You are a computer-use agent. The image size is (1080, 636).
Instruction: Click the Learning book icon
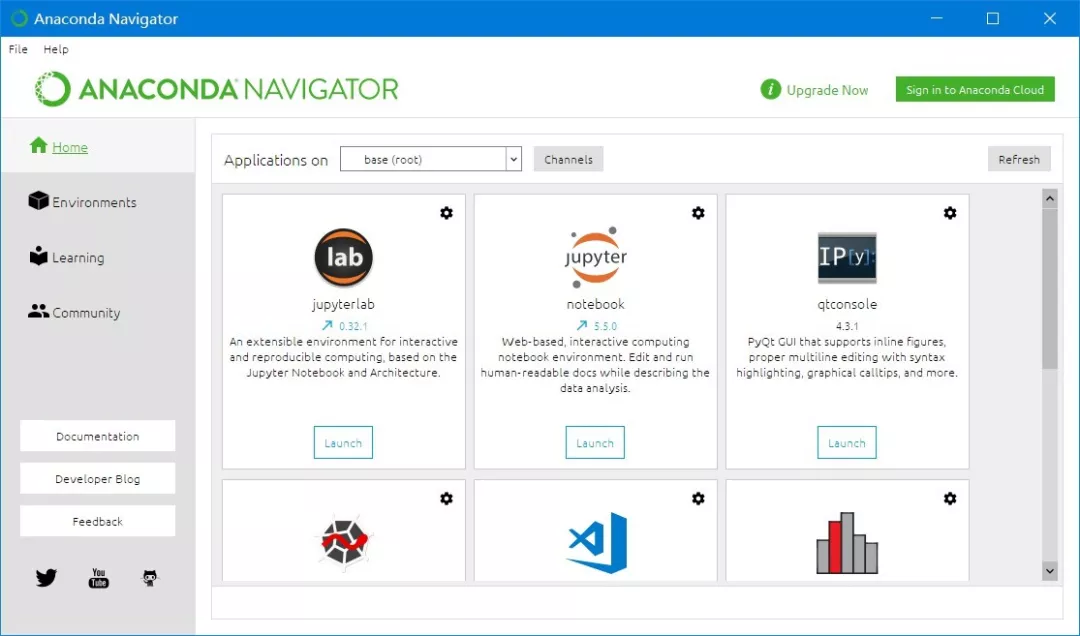(39, 256)
